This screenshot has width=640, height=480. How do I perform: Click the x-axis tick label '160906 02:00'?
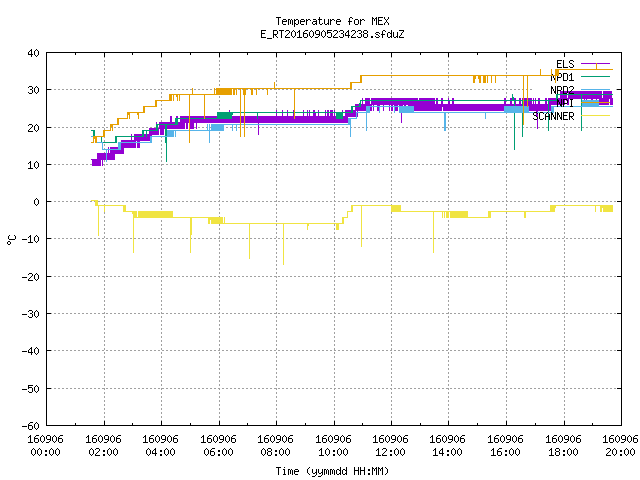click(103, 446)
